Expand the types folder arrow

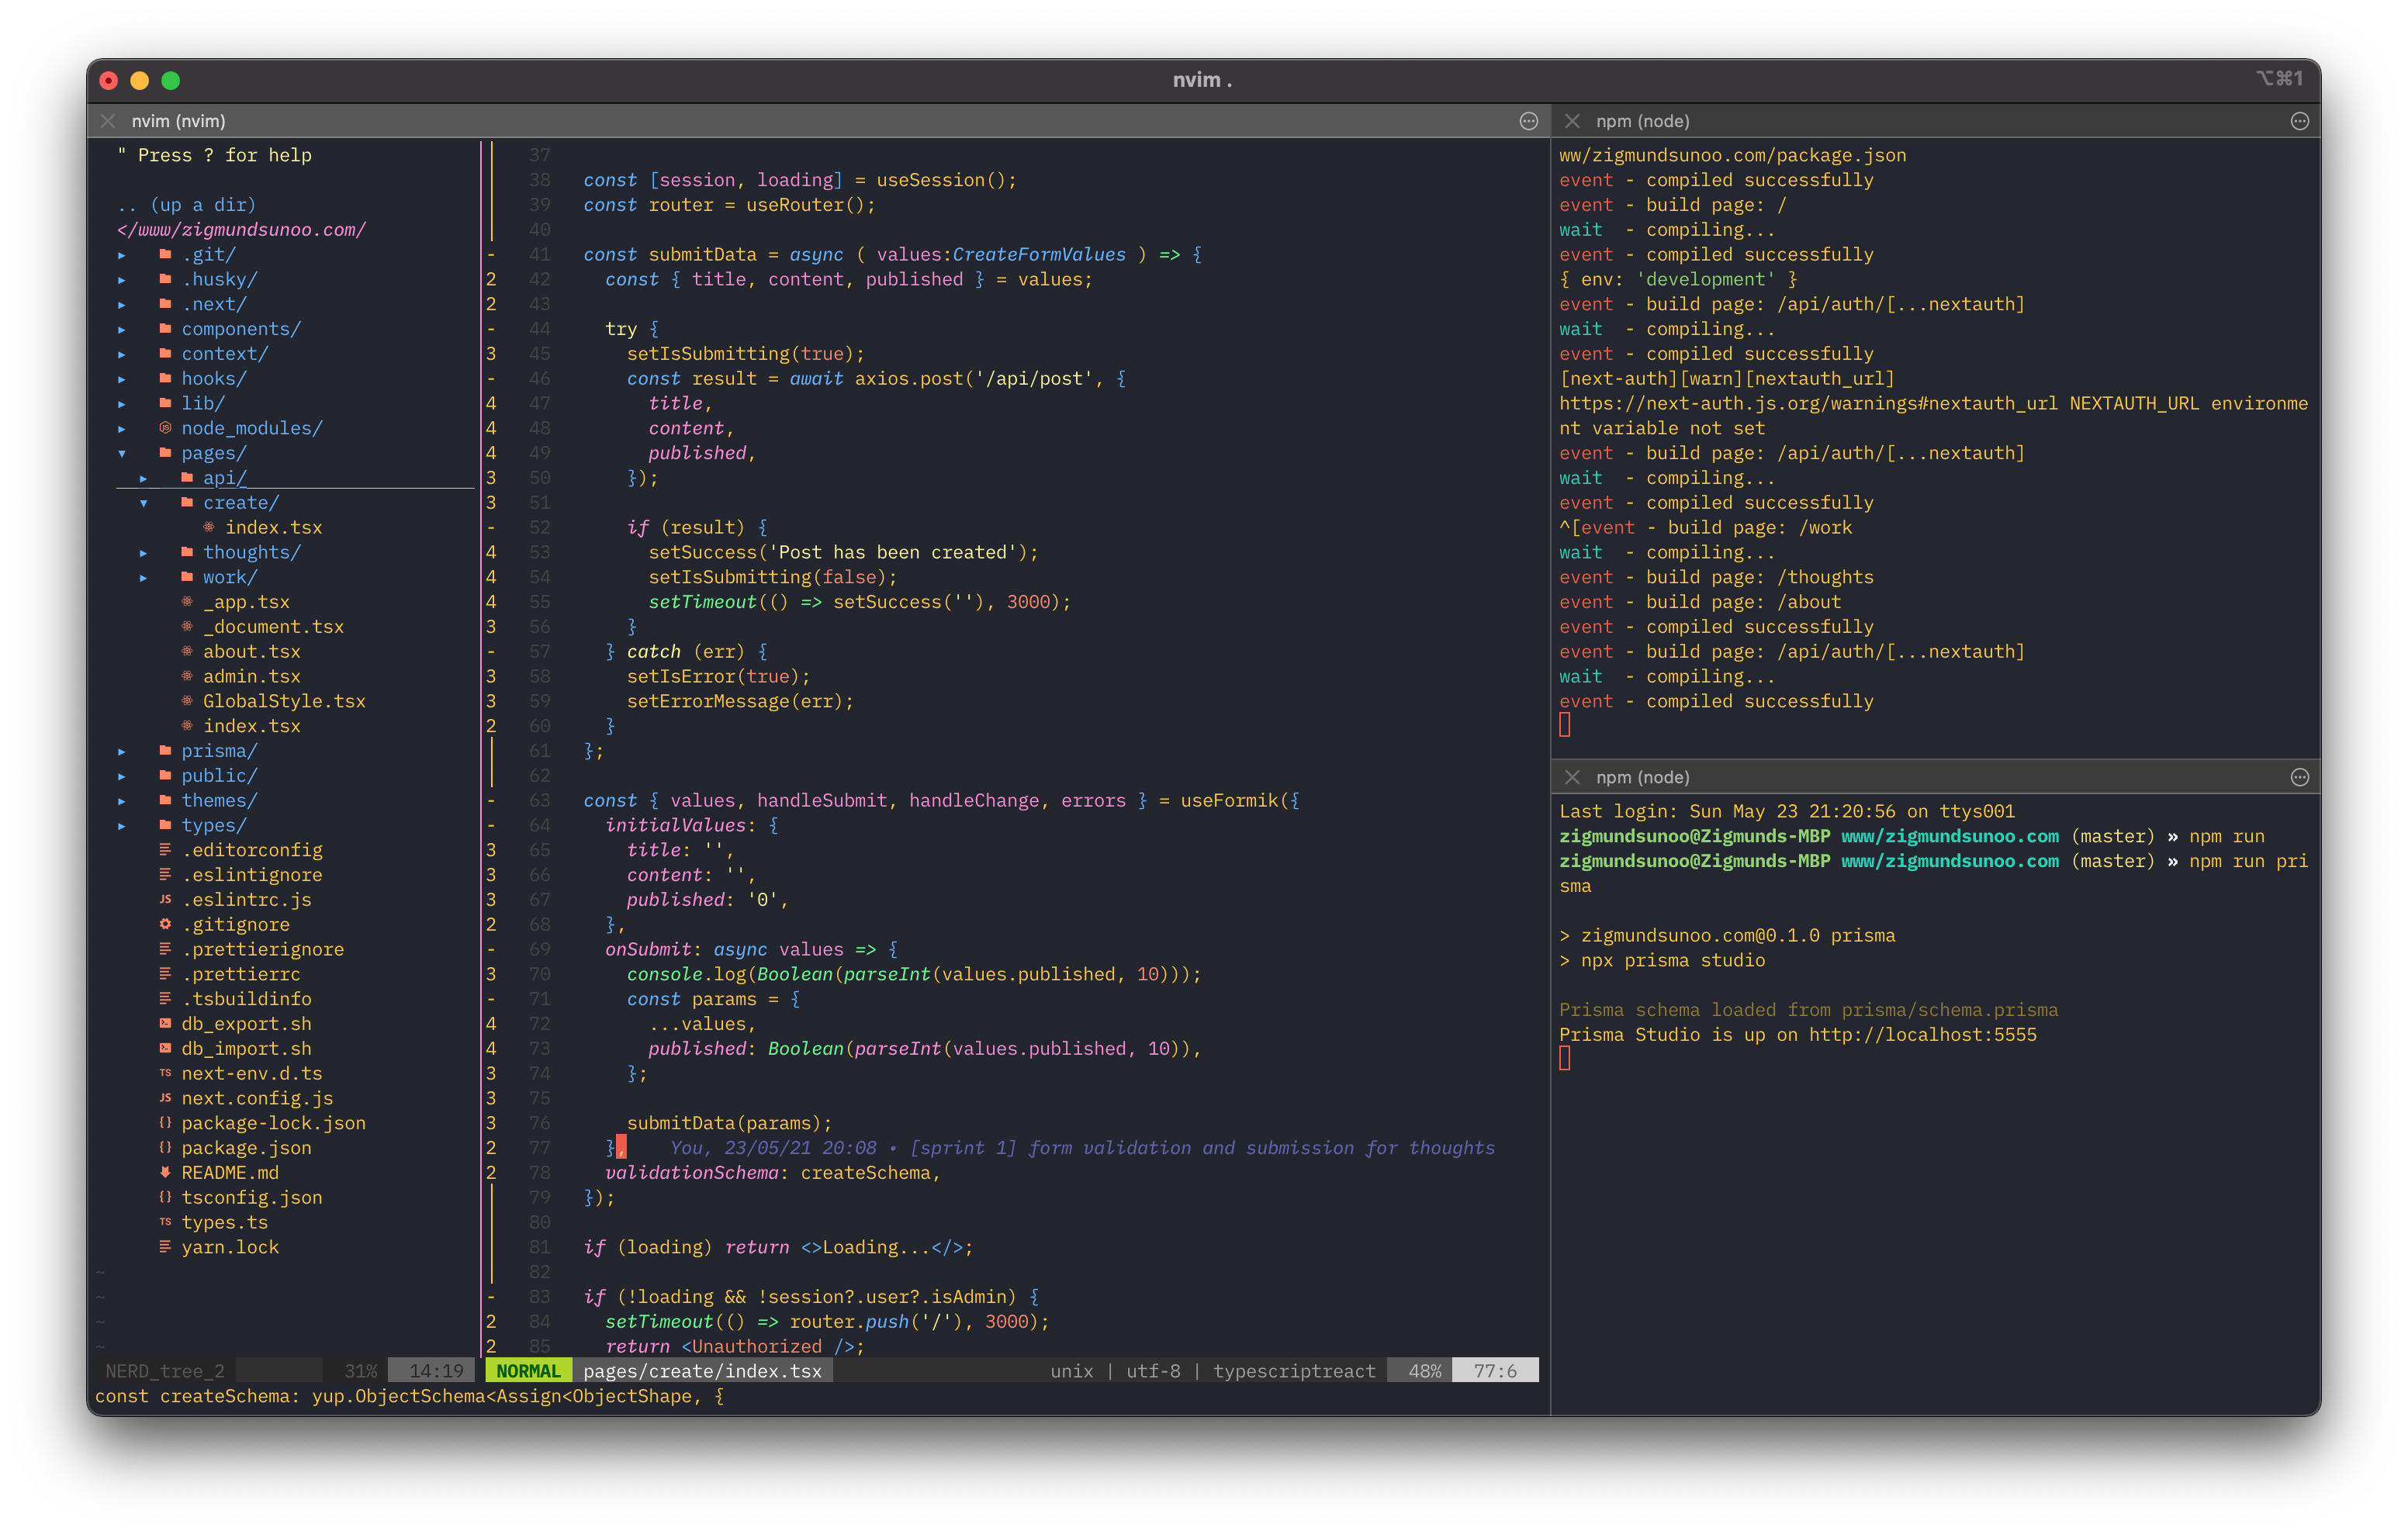click(x=122, y=825)
